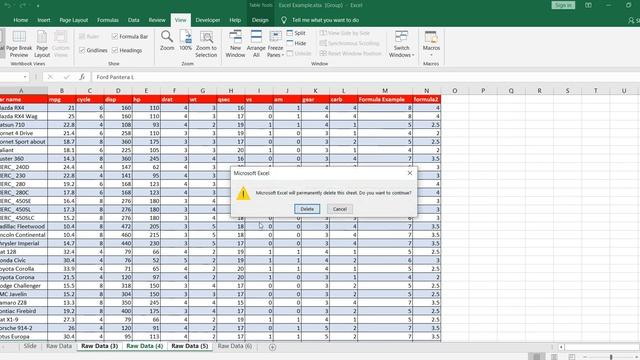Click the Page Break Preview status bar icon
The image size is (640, 360).
(x=572, y=357)
